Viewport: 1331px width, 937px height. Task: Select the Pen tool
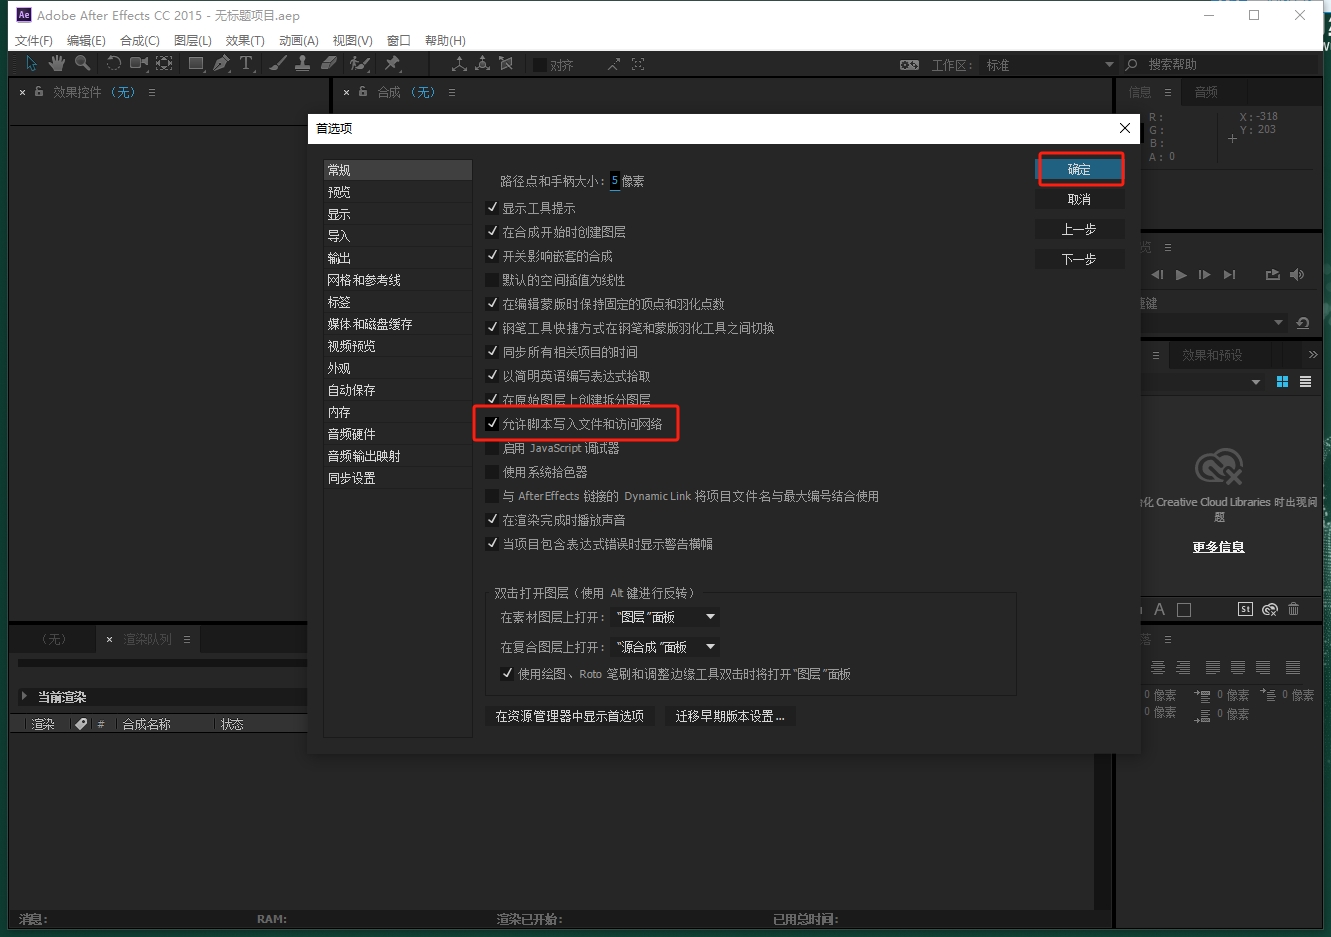tap(221, 64)
